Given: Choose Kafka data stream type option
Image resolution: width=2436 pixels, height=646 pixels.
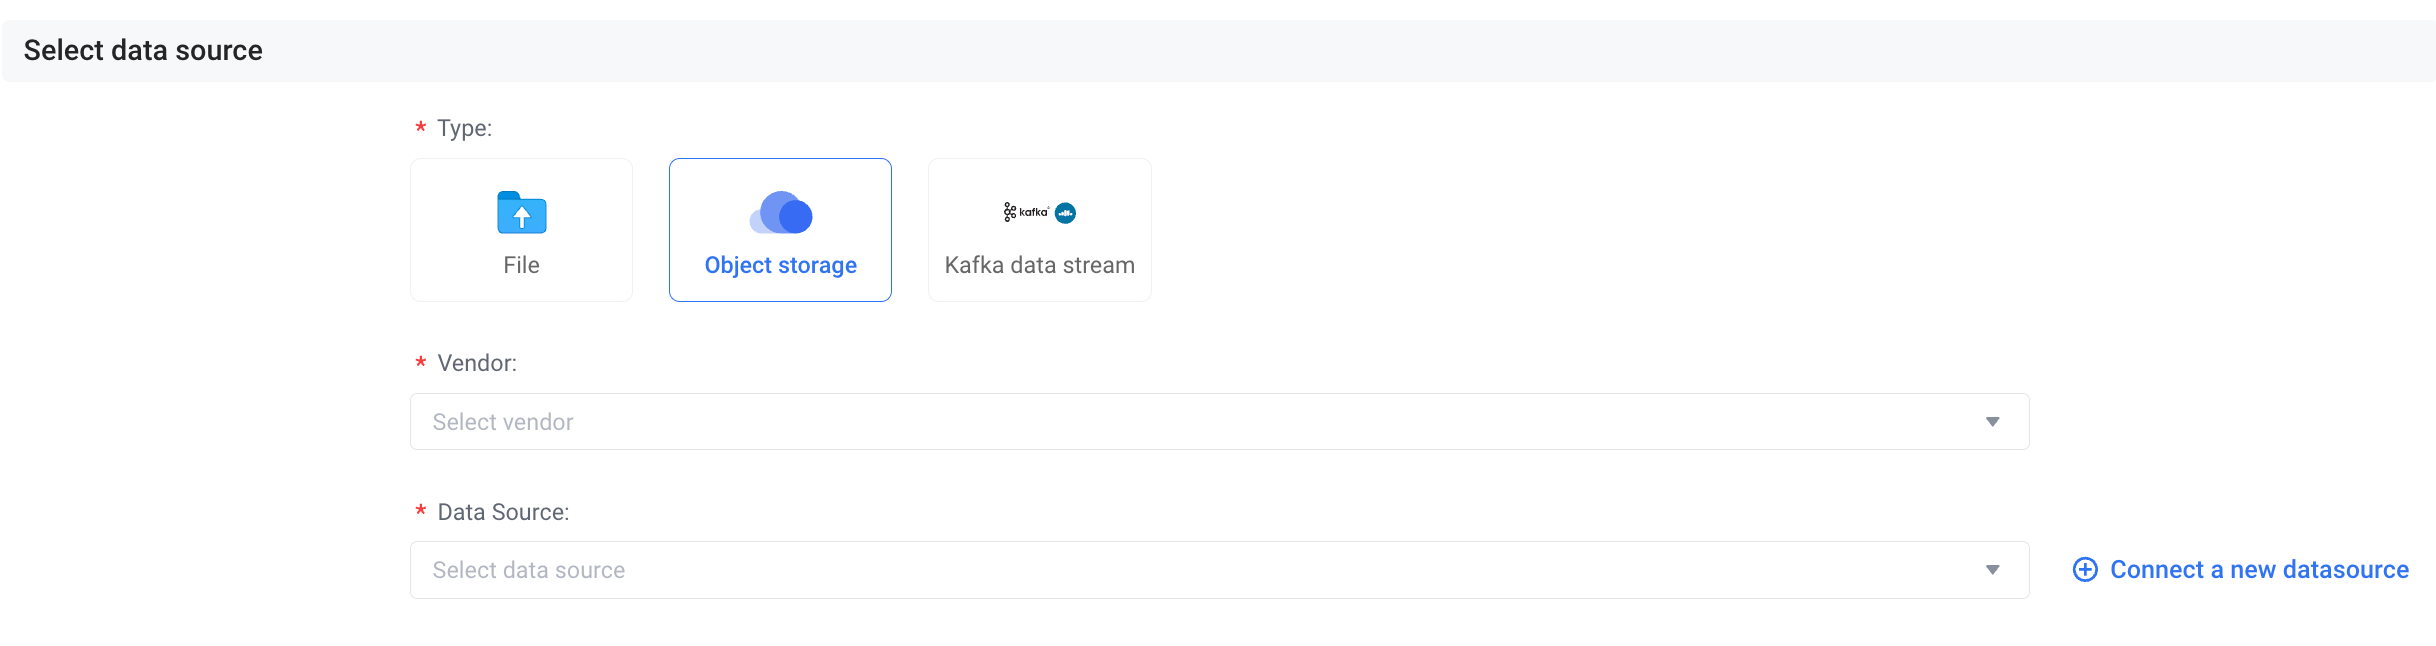Looking at the screenshot, I should 1040,230.
